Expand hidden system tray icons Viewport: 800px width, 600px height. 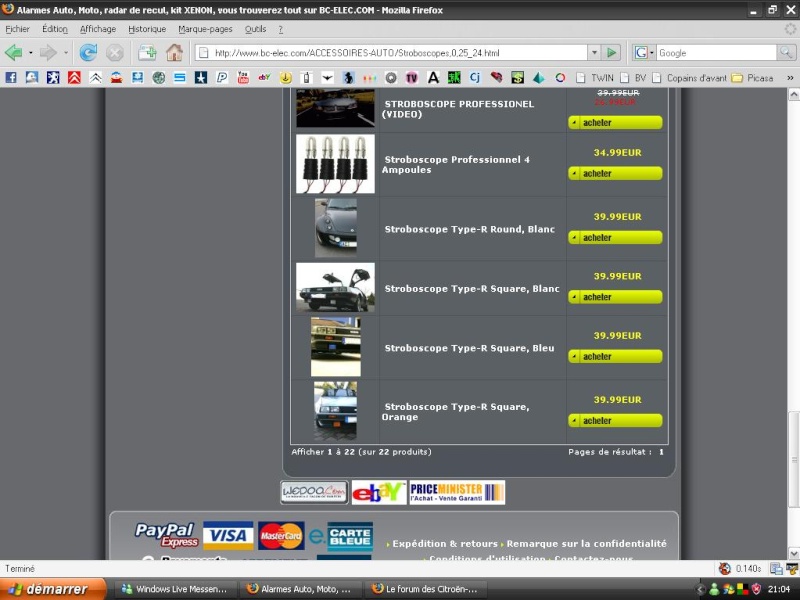[701, 590]
